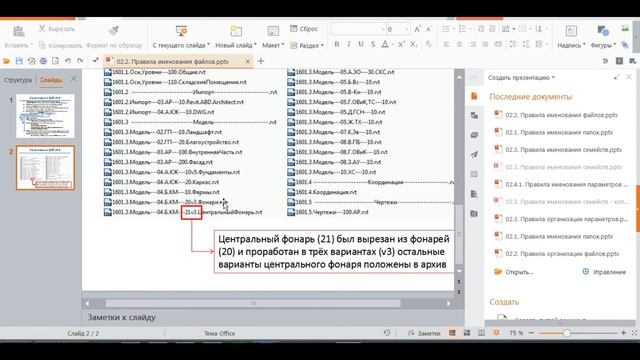Click the insert picture icon
This screenshot has width=640, height=360.
625,29
